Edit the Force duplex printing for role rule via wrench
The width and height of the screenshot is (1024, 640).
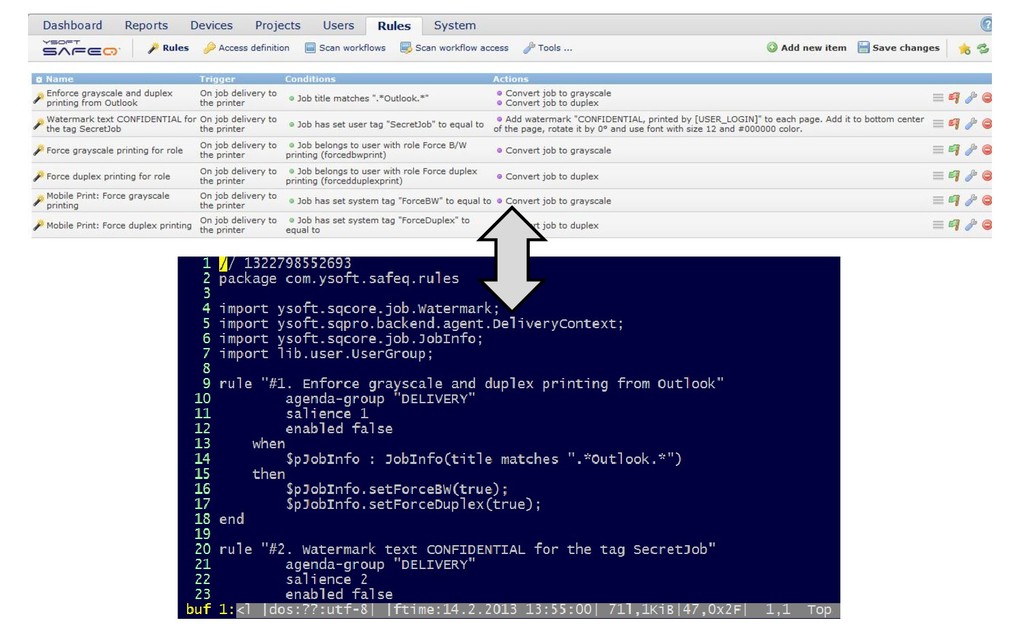[x=970, y=176]
